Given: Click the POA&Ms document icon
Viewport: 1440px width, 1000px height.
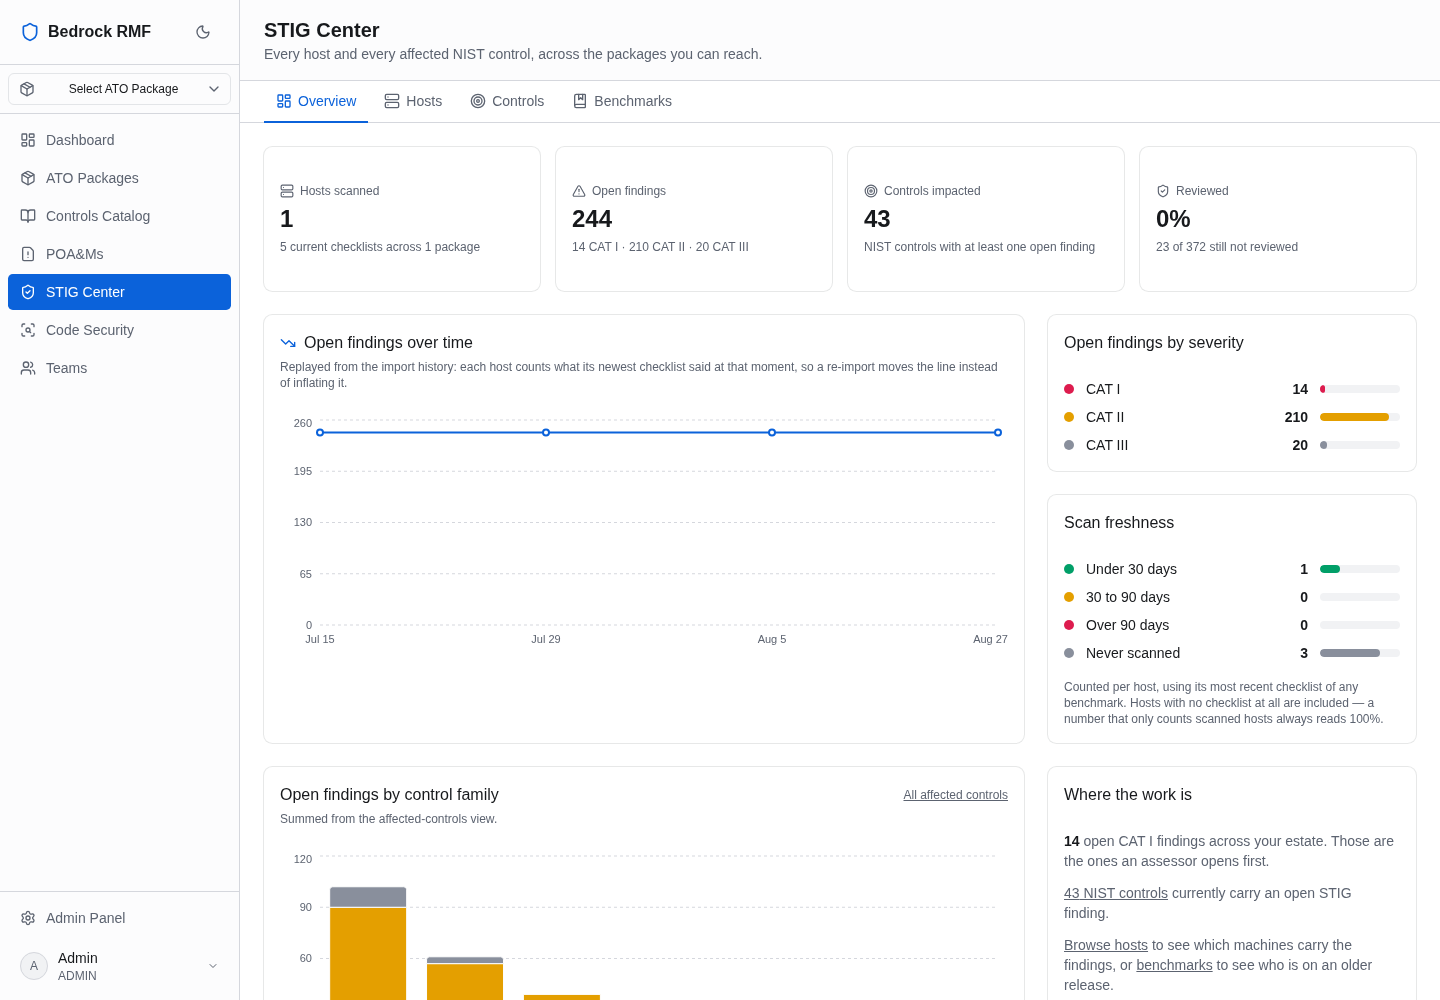Looking at the screenshot, I should point(28,254).
